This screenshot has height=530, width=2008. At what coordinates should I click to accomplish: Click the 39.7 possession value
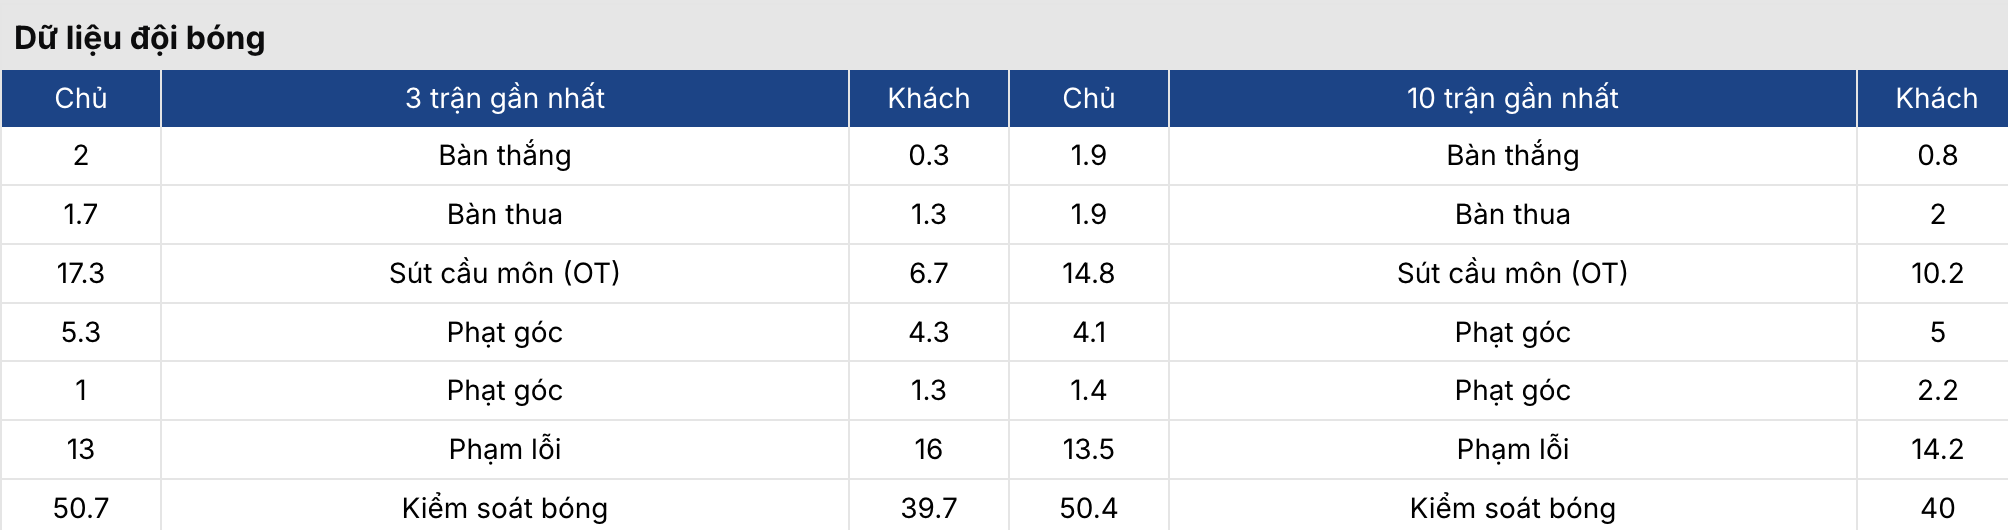point(928,508)
